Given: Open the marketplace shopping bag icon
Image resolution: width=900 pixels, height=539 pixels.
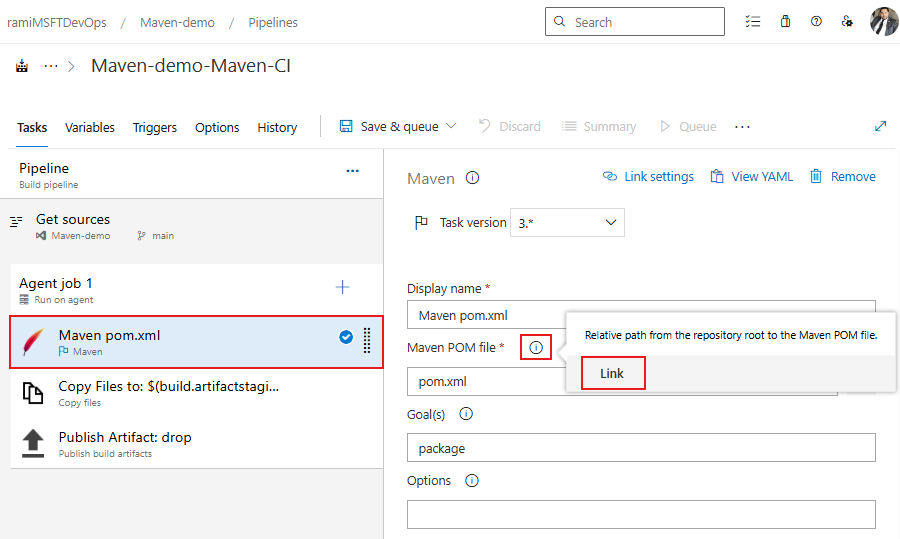Looking at the screenshot, I should 786,22.
